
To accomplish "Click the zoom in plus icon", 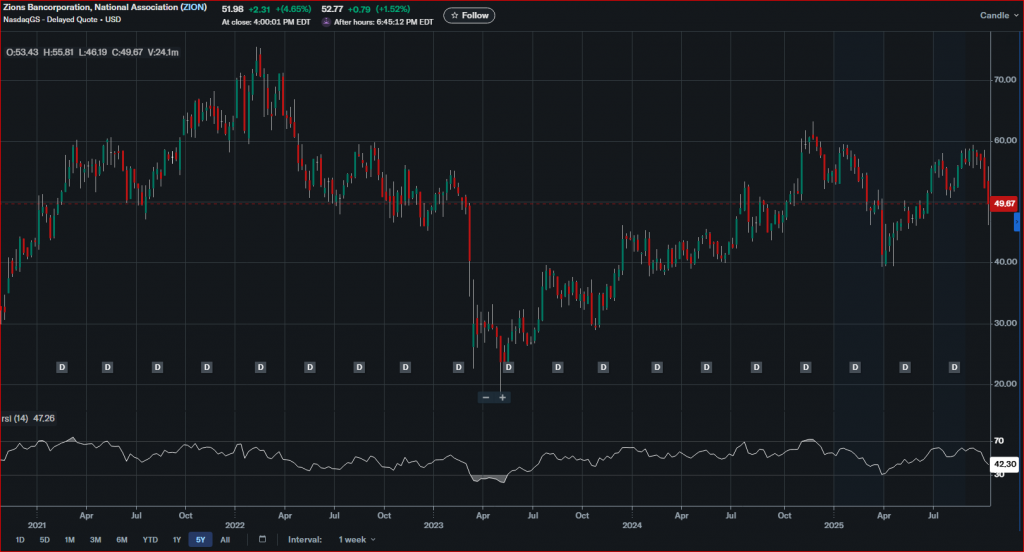I will click(503, 397).
